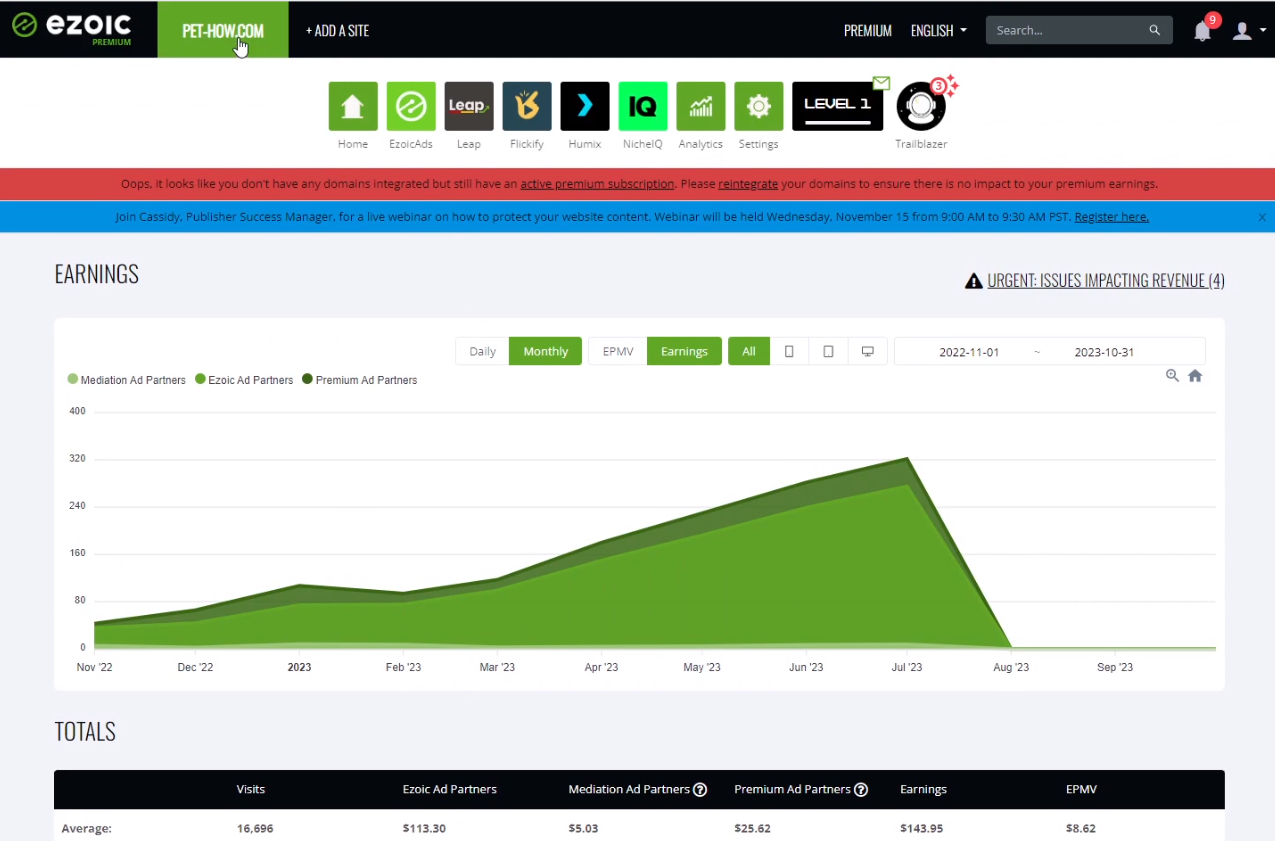
Task: Click the + Add a Site menu item
Action: tap(337, 31)
